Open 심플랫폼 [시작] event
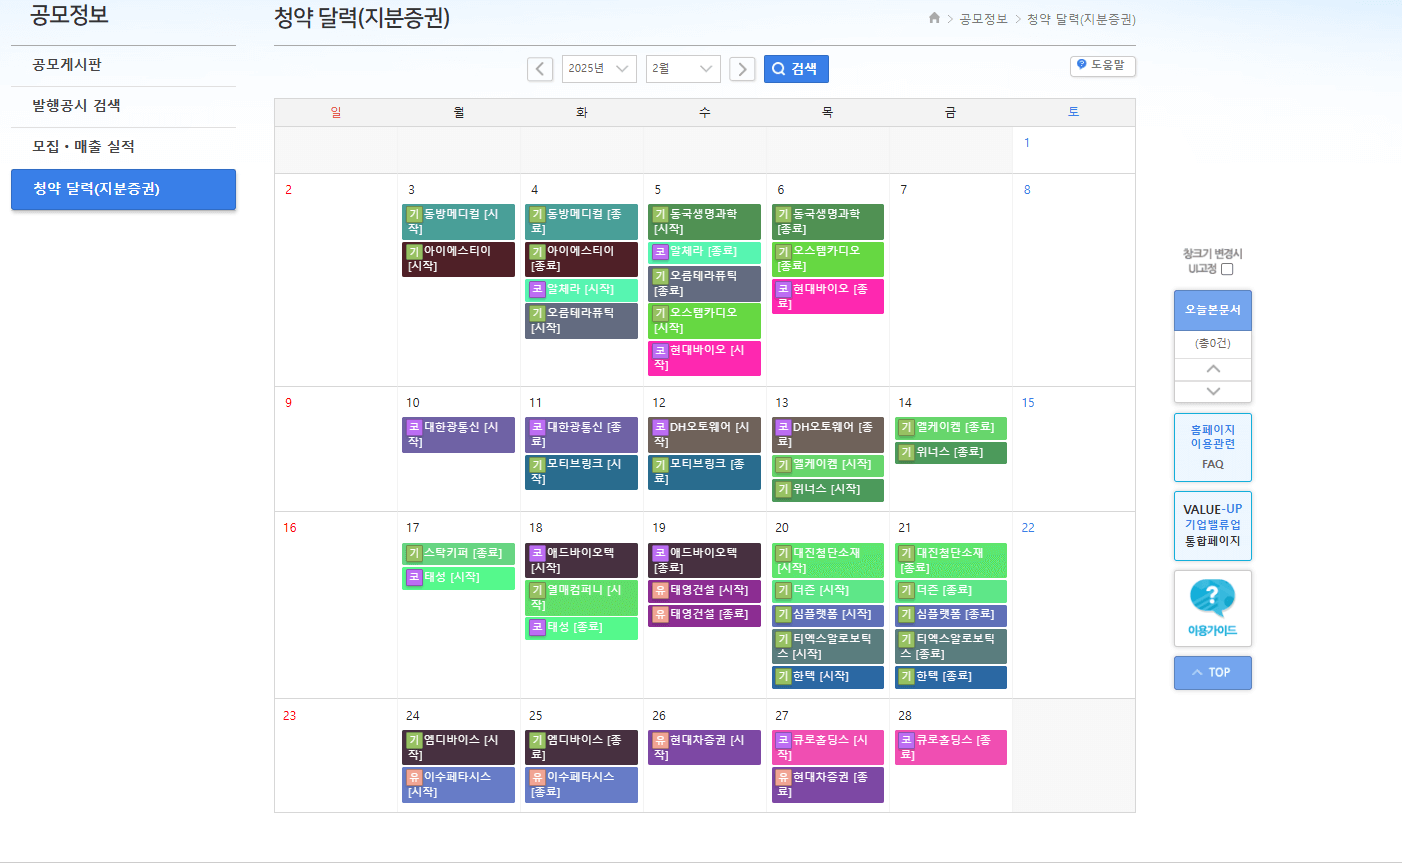This screenshot has width=1402, height=867. coord(827,615)
